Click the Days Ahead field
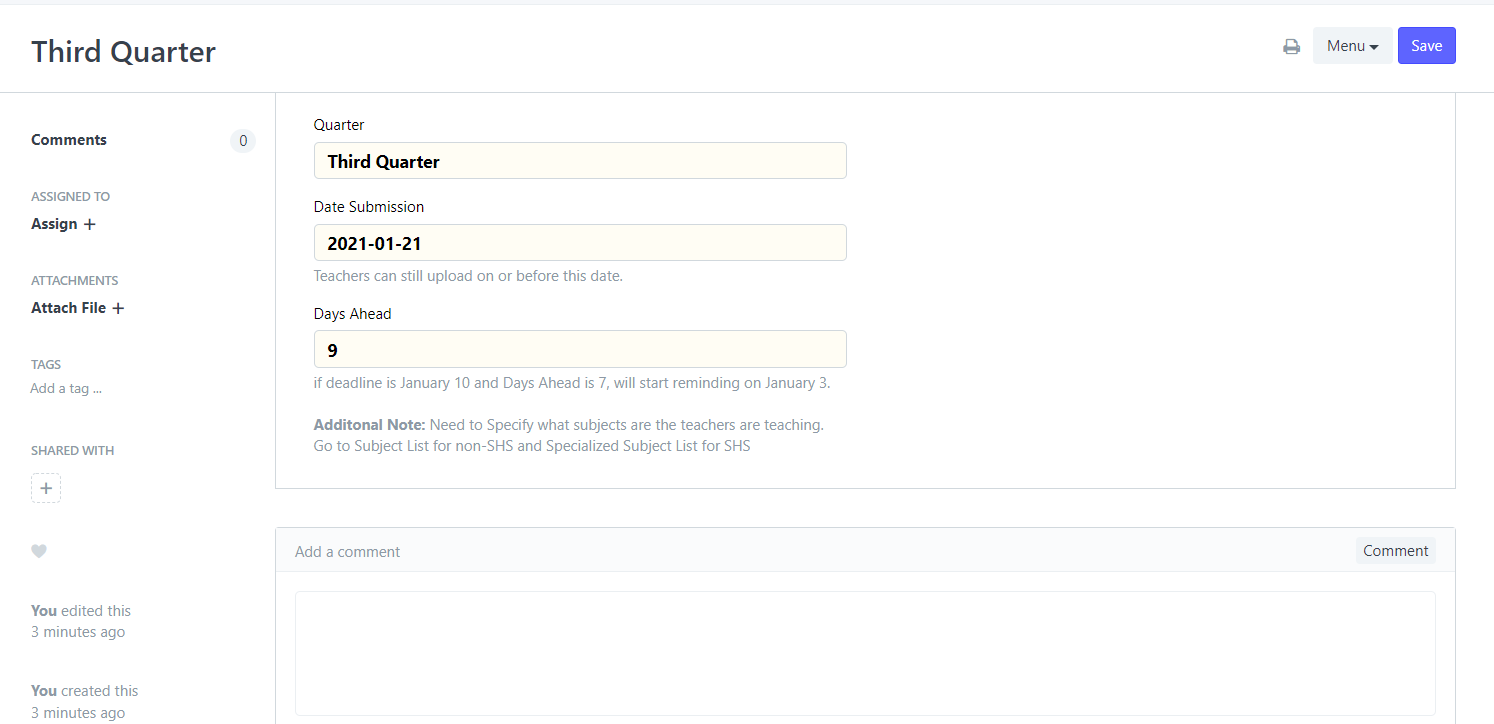1494x724 pixels. click(x=580, y=349)
